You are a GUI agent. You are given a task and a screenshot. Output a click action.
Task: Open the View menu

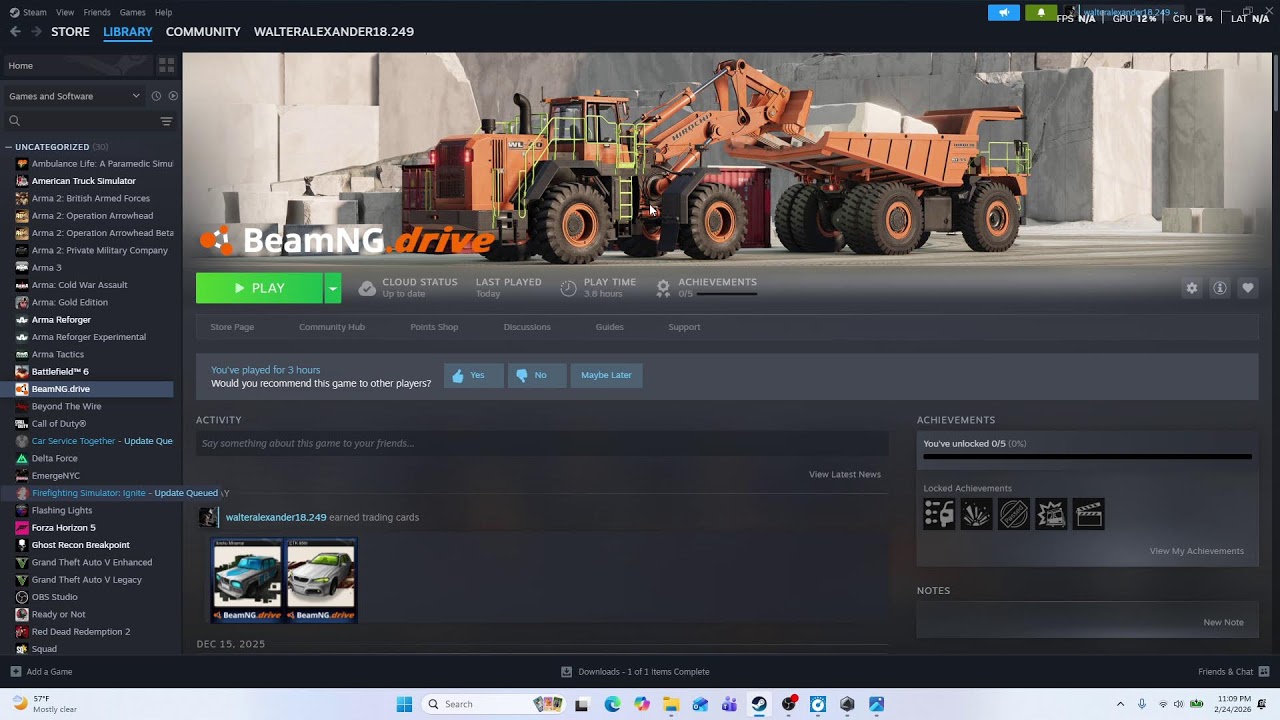point(65,12)
